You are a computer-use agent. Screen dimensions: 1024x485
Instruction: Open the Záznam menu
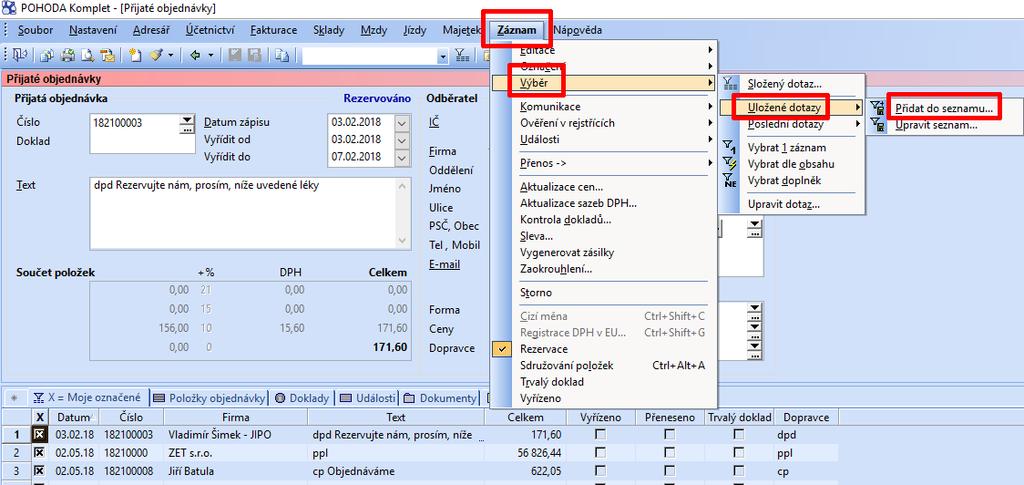point(517,30)
